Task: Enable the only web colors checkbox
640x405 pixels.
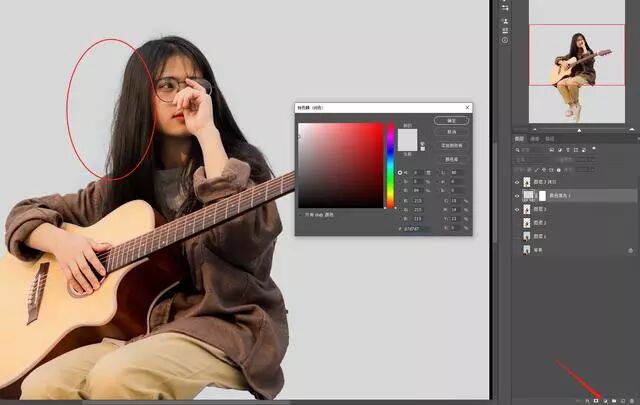Action: (x=301, y=214)
